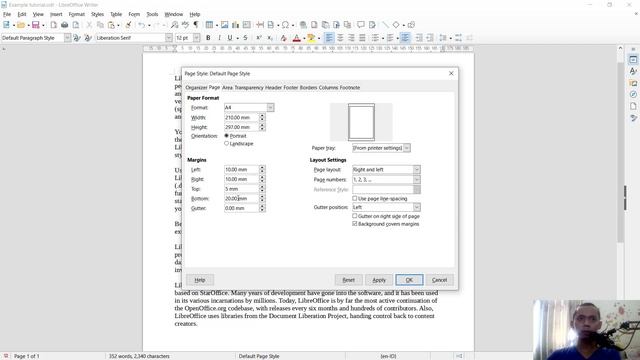Viewport: 640px width, 360px height.
Task: Open the Format menu in menu bar
Action: pos(76,14)
